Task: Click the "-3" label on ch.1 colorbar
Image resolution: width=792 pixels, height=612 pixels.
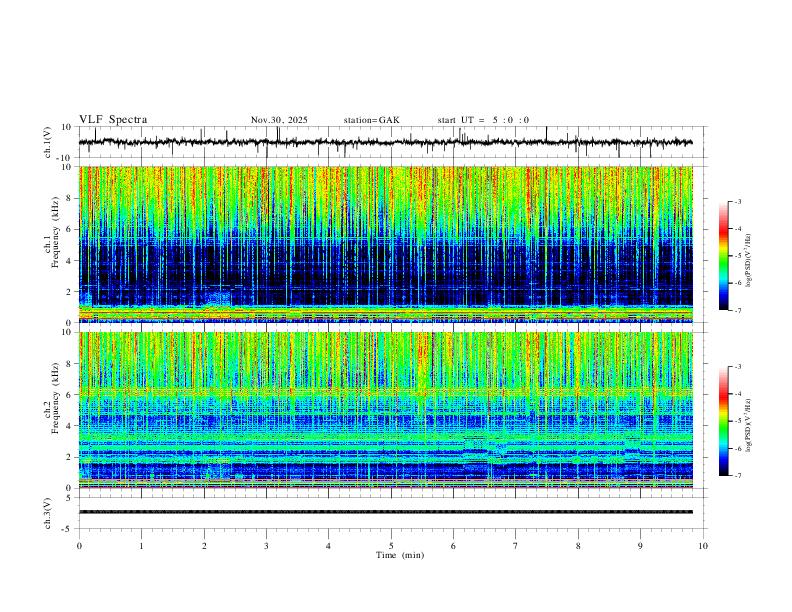Action: click(x=737, y=201)
